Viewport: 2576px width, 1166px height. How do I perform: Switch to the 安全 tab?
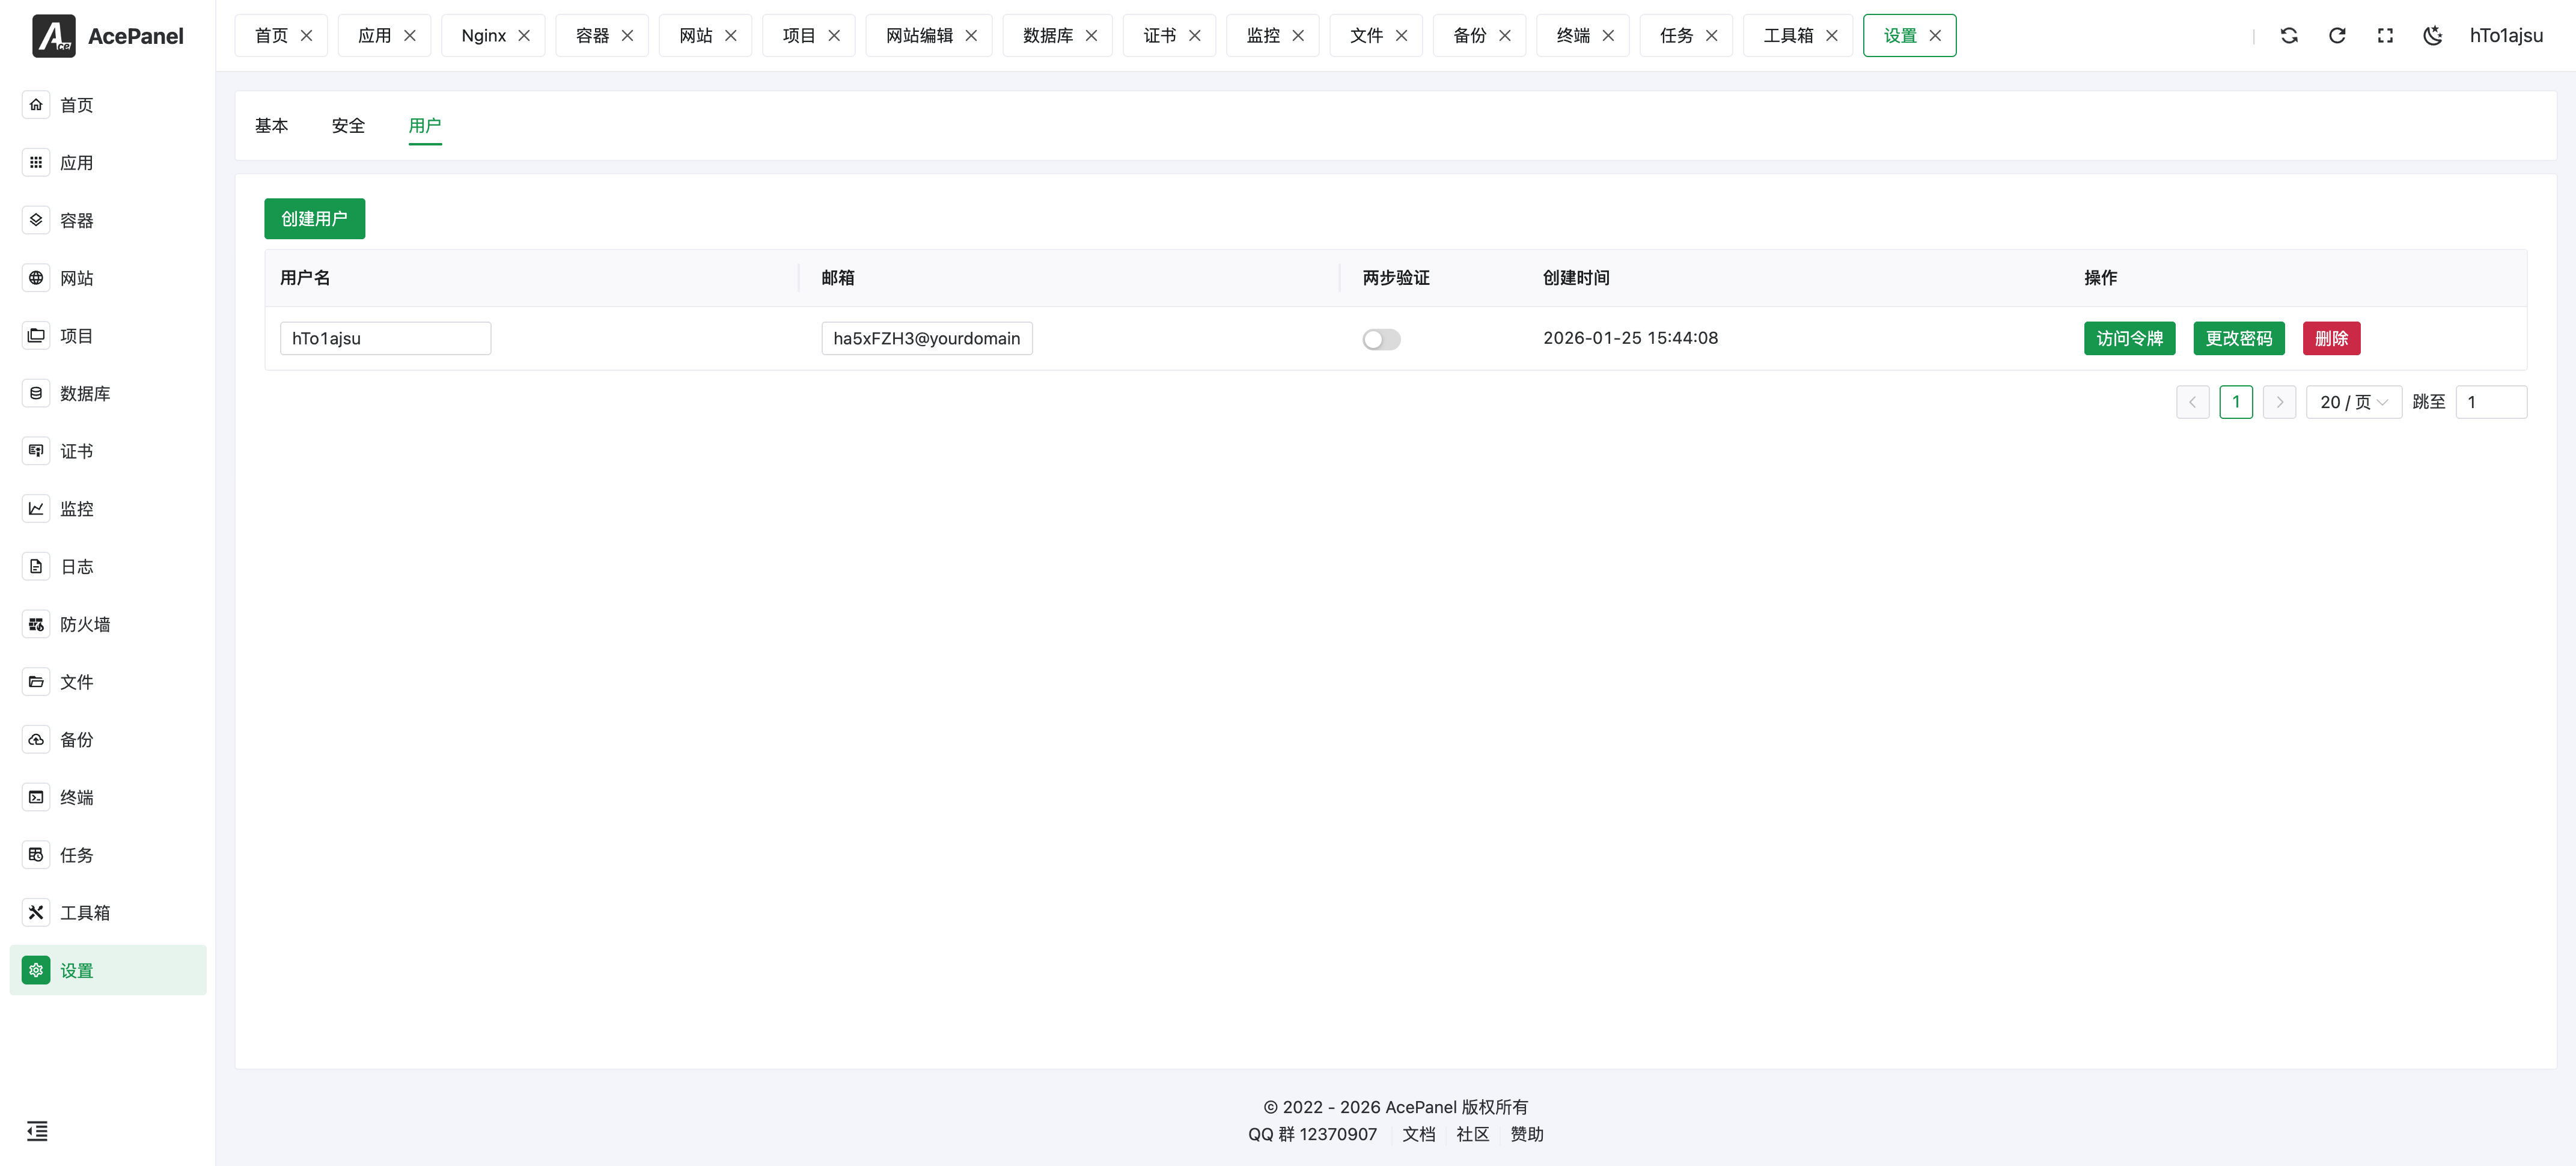(348, 126)
